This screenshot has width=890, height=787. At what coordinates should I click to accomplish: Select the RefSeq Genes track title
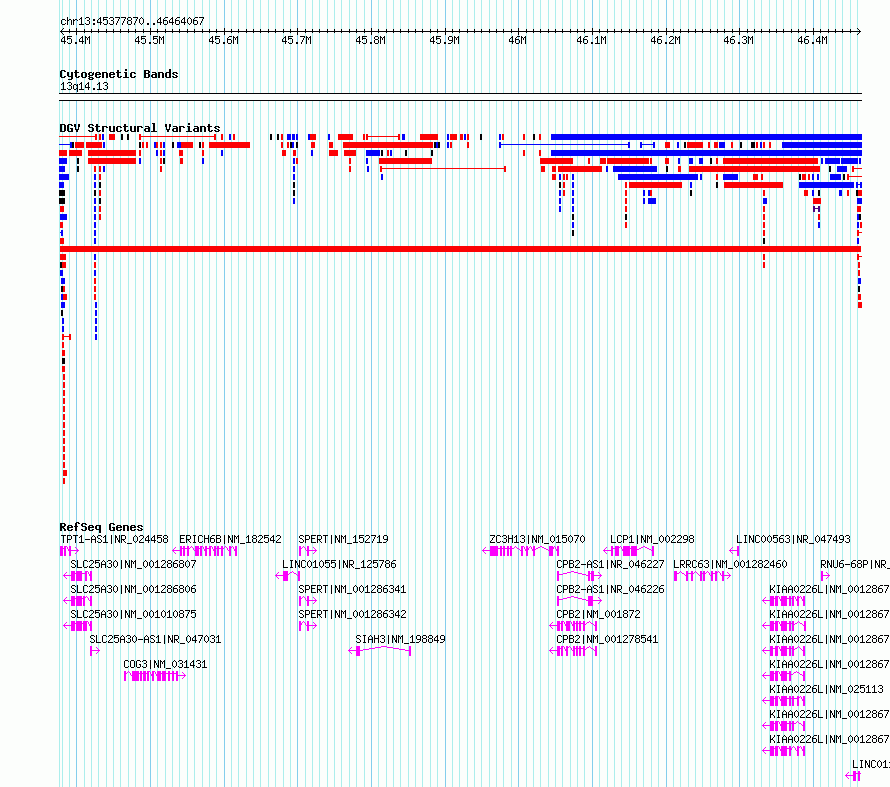click(x=101, y=527)
